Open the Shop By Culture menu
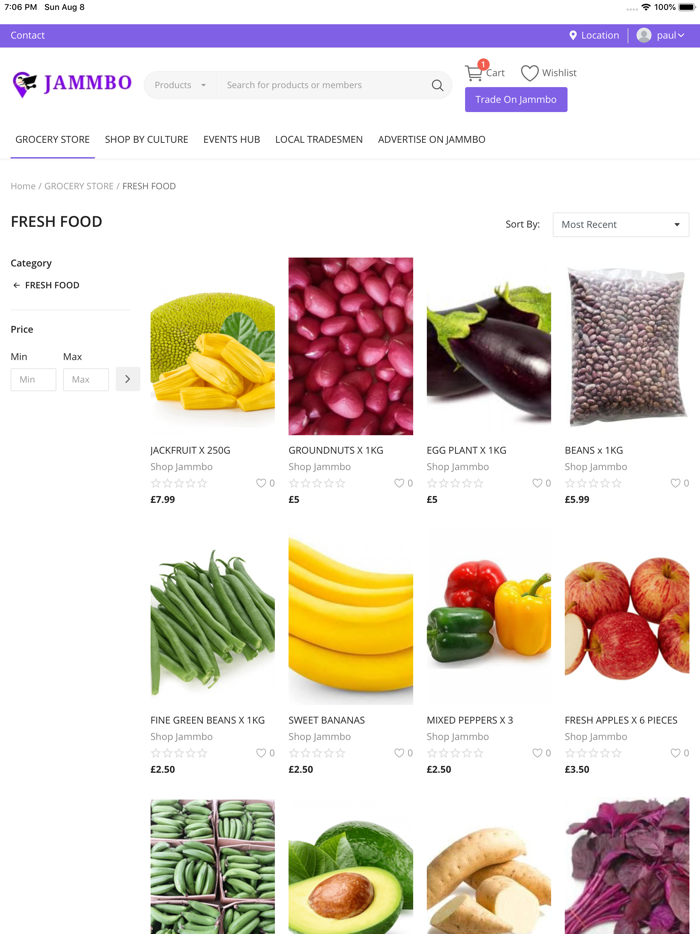Viewport: 700px width, 934px height. [146, 139]
